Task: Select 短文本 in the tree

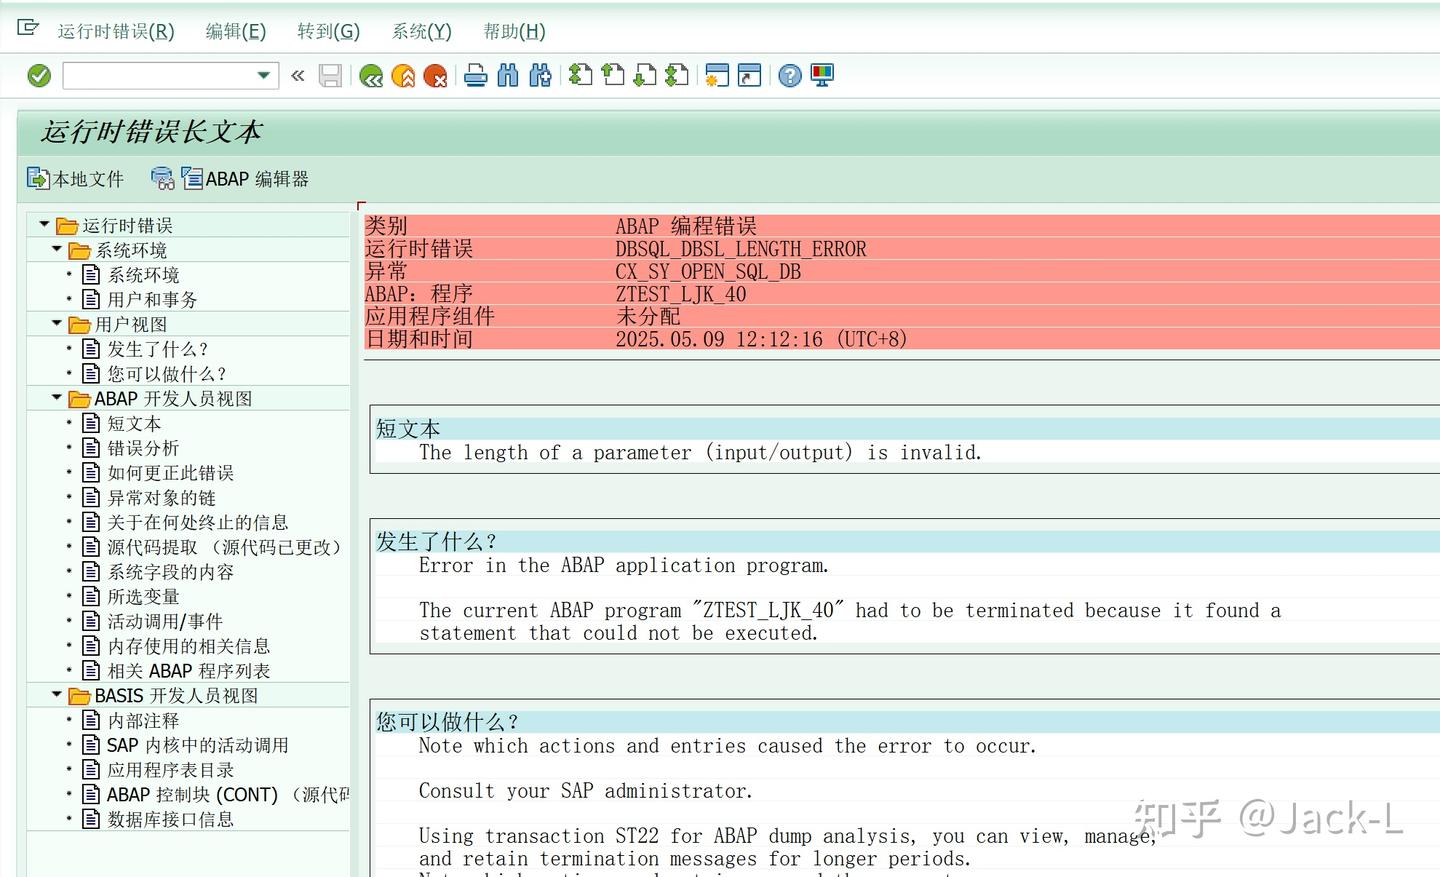Action: 134,423
